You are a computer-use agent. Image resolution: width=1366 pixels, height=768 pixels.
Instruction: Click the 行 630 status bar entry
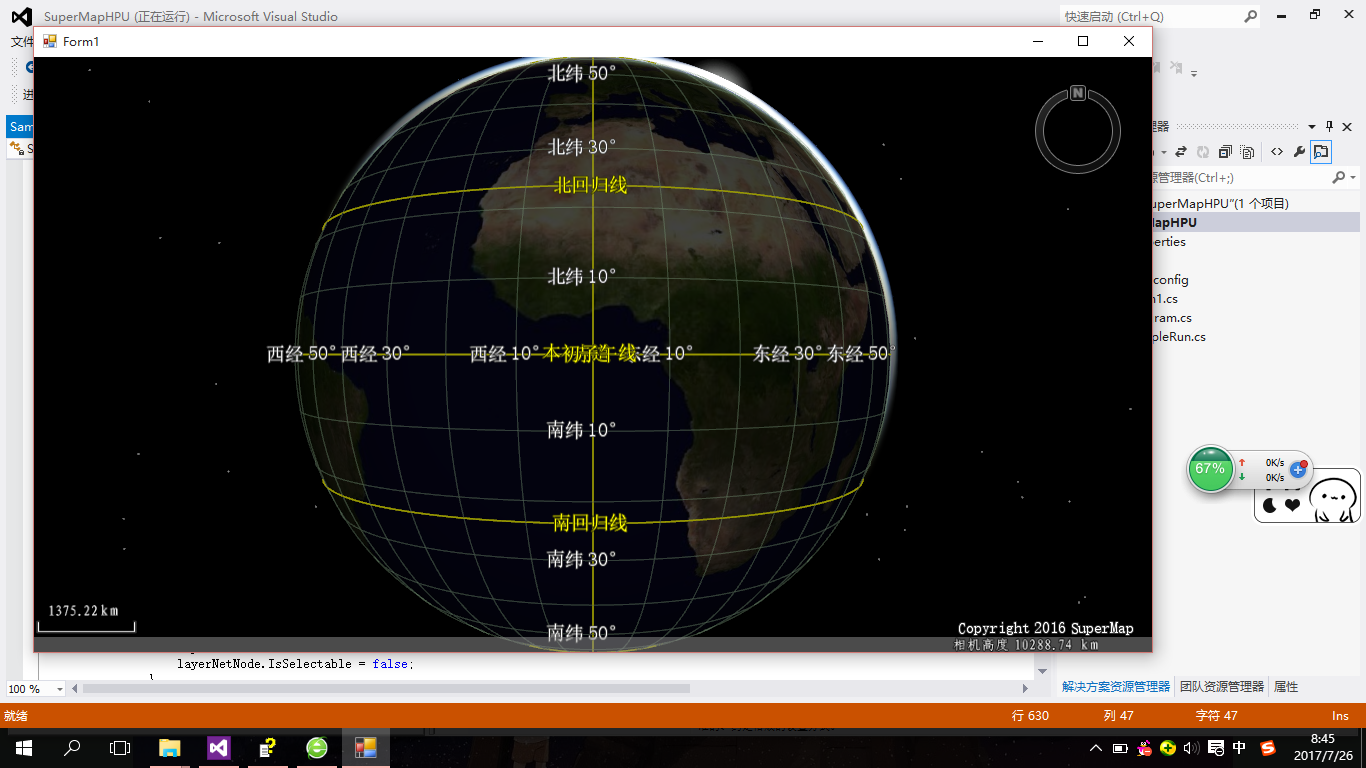tap(1031, 715)
